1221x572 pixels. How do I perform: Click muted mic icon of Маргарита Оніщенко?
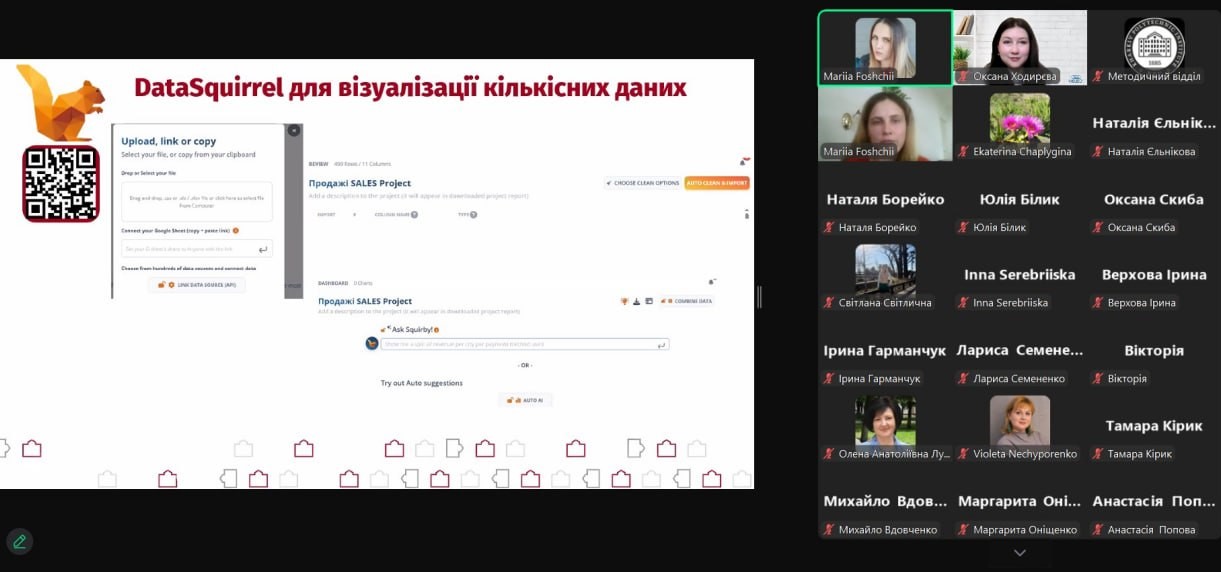[964, 530]
